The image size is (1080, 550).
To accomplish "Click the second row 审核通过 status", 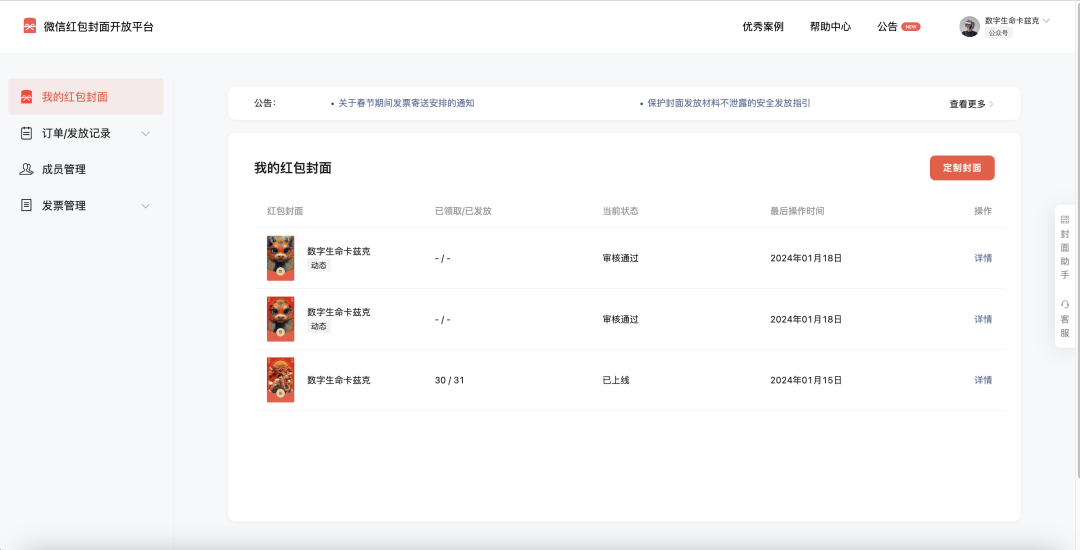I will pyautogui.click(x=620, y=319).
